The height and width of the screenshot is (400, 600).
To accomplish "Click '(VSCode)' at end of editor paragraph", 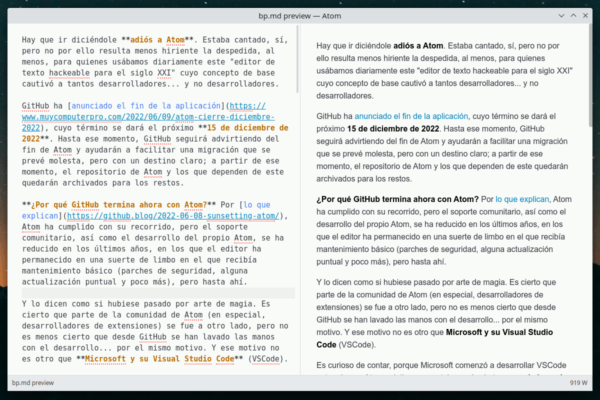I will (x=267, y=359).
